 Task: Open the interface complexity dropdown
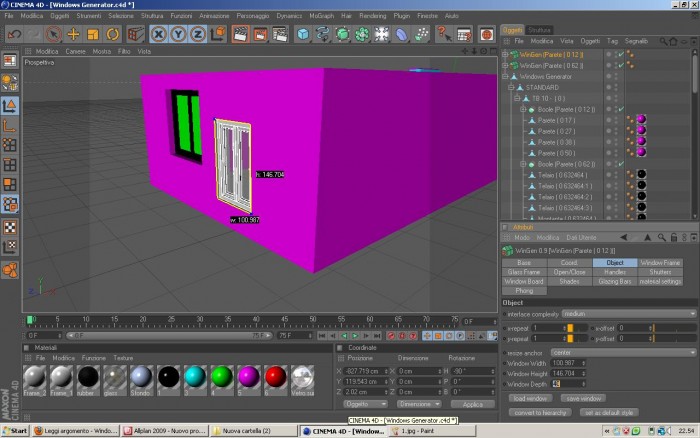(x=629, y=314)
